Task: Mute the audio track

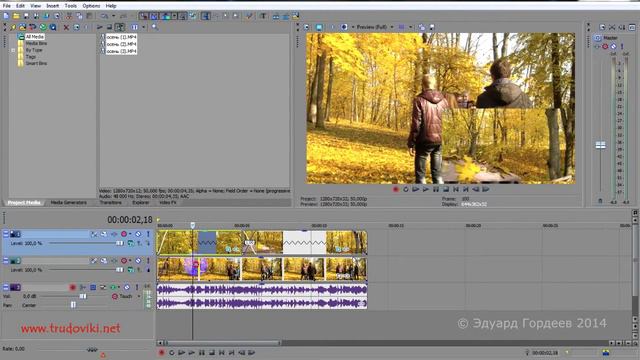Action: coord(127,287)
